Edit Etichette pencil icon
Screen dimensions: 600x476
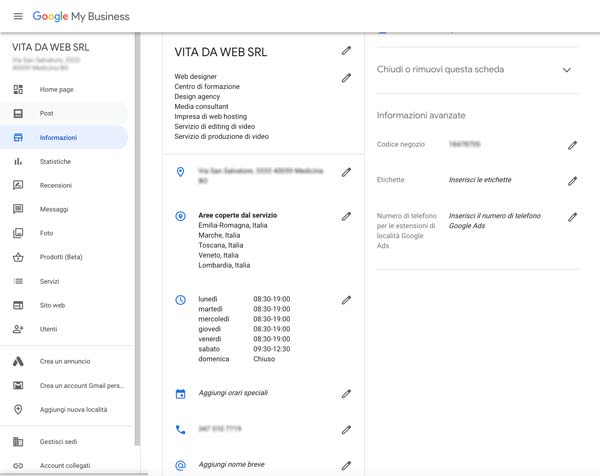tap(572, 181)
